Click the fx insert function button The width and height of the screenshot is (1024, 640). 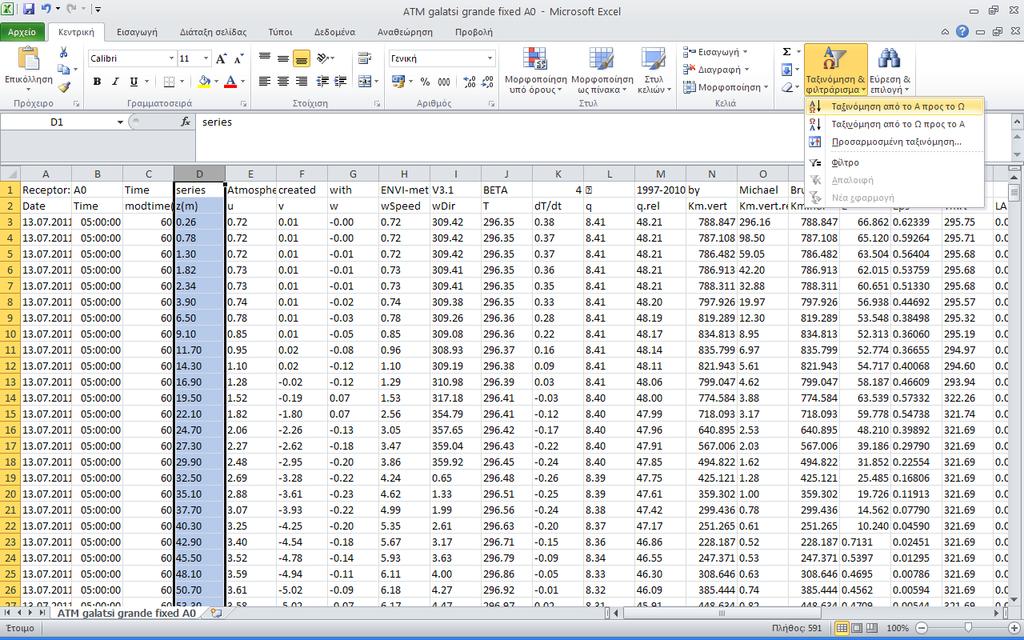point(185,122)
